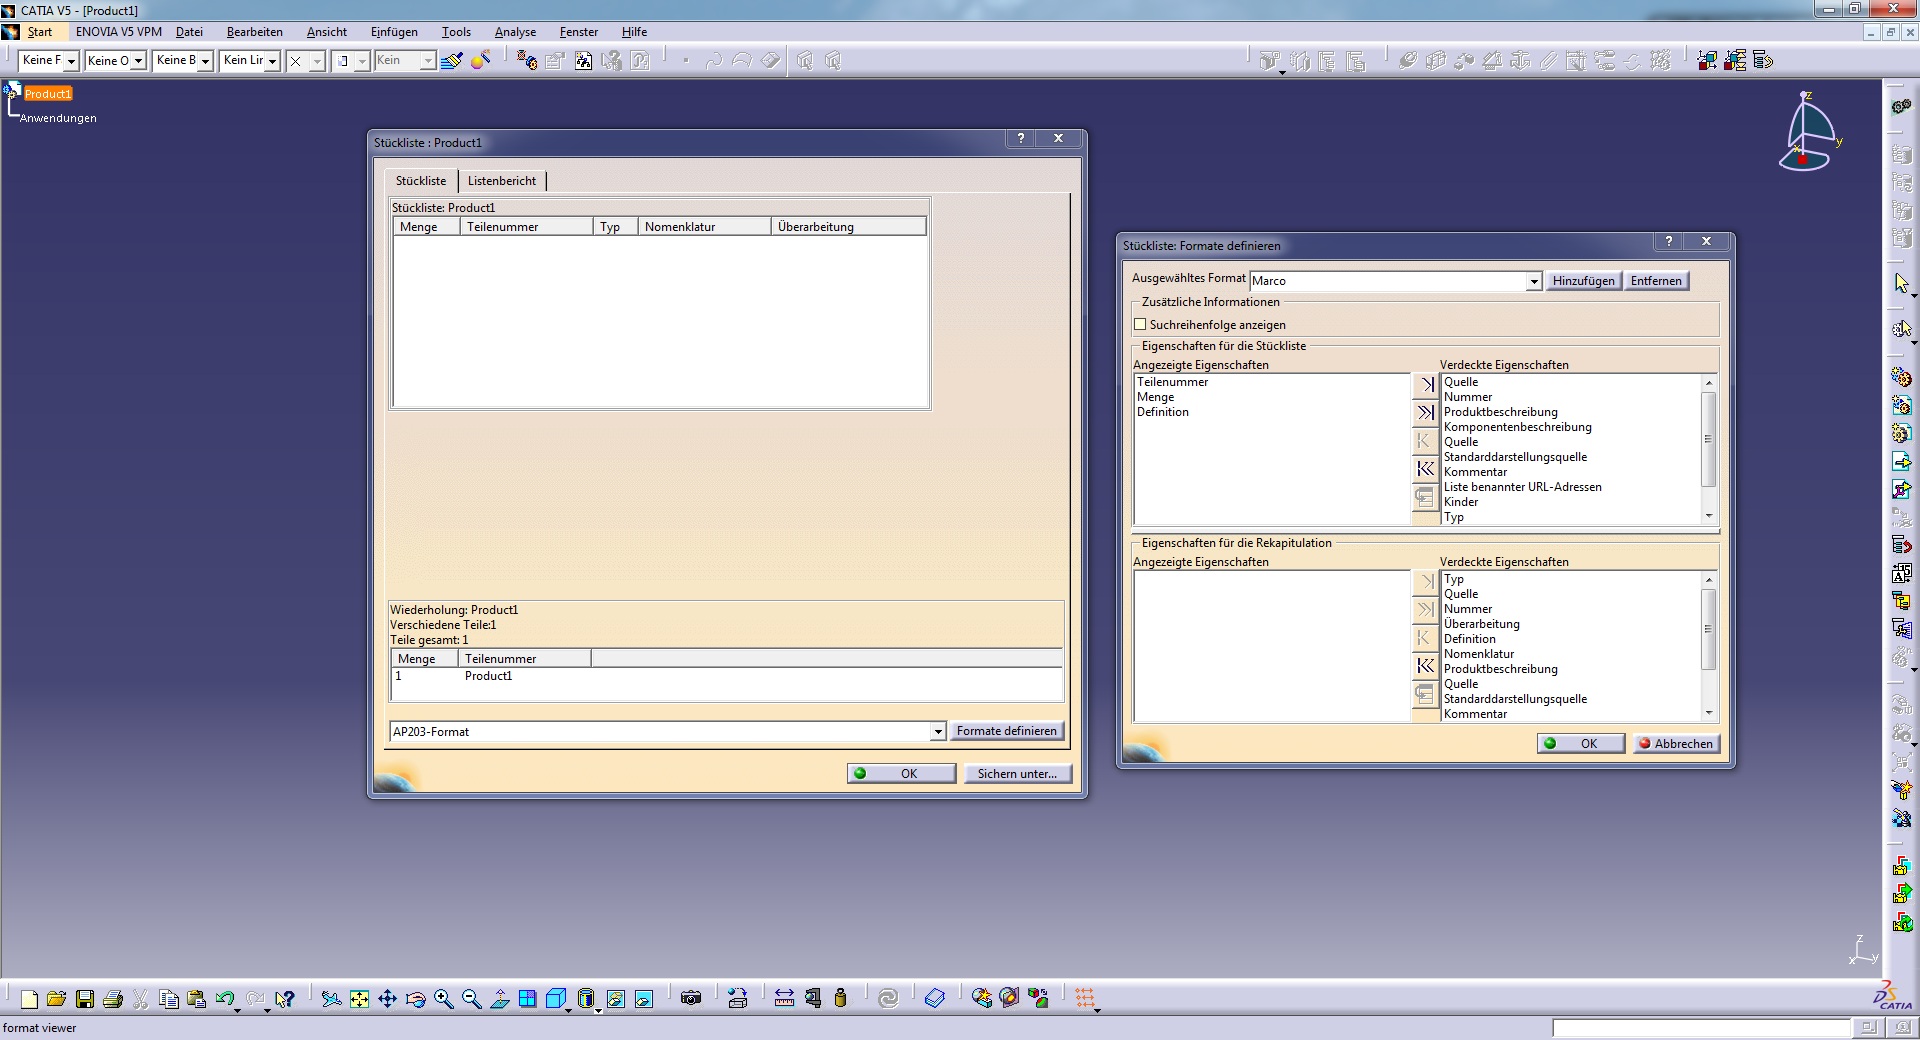Click the Shading view mode cylinder icon

[x=586, y=998]
